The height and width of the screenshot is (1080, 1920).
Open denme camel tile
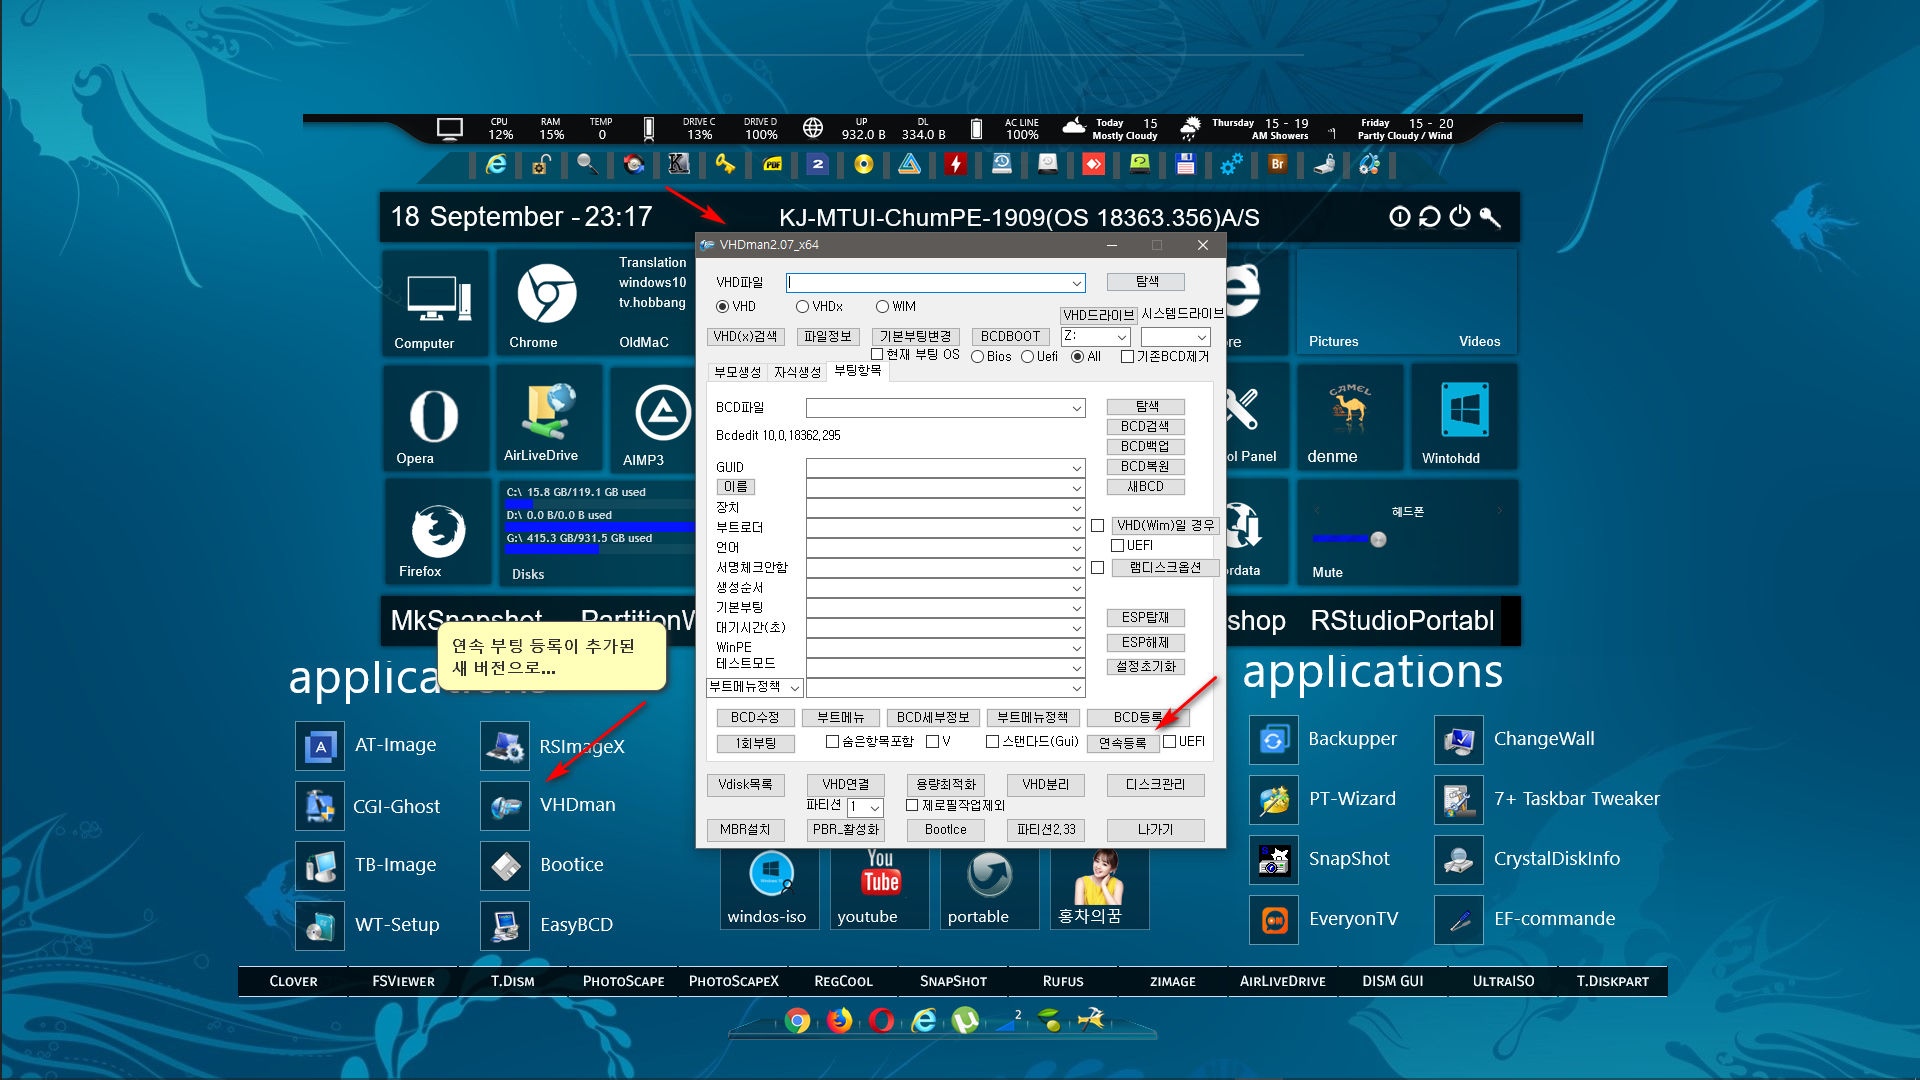pos(1349,418)
